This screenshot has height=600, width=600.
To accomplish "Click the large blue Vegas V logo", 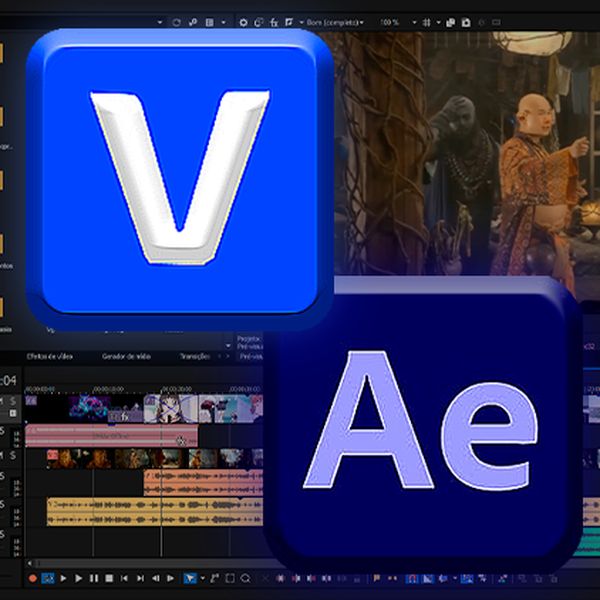I will 178,177.
